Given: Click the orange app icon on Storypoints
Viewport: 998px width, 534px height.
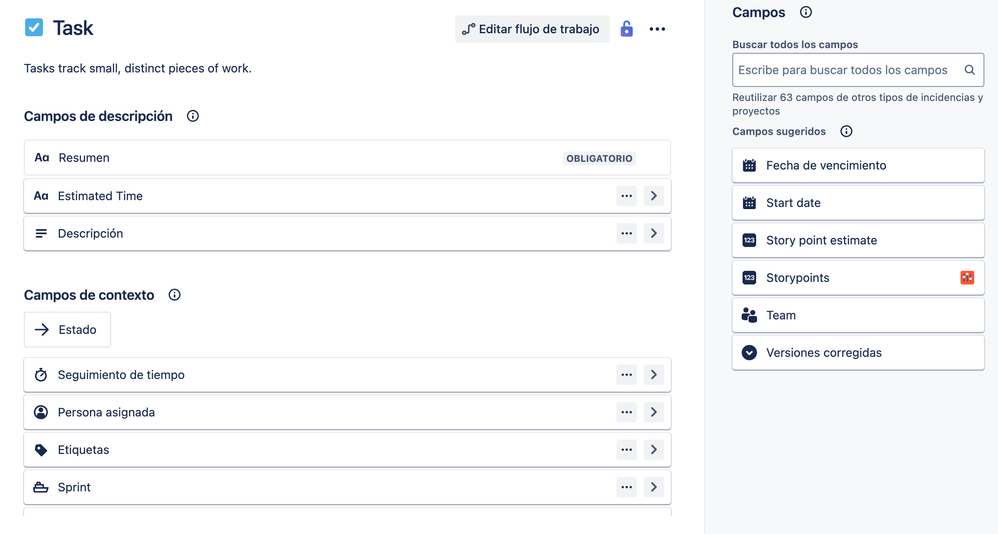Looking at the screenshot, I should coord(967,278).
